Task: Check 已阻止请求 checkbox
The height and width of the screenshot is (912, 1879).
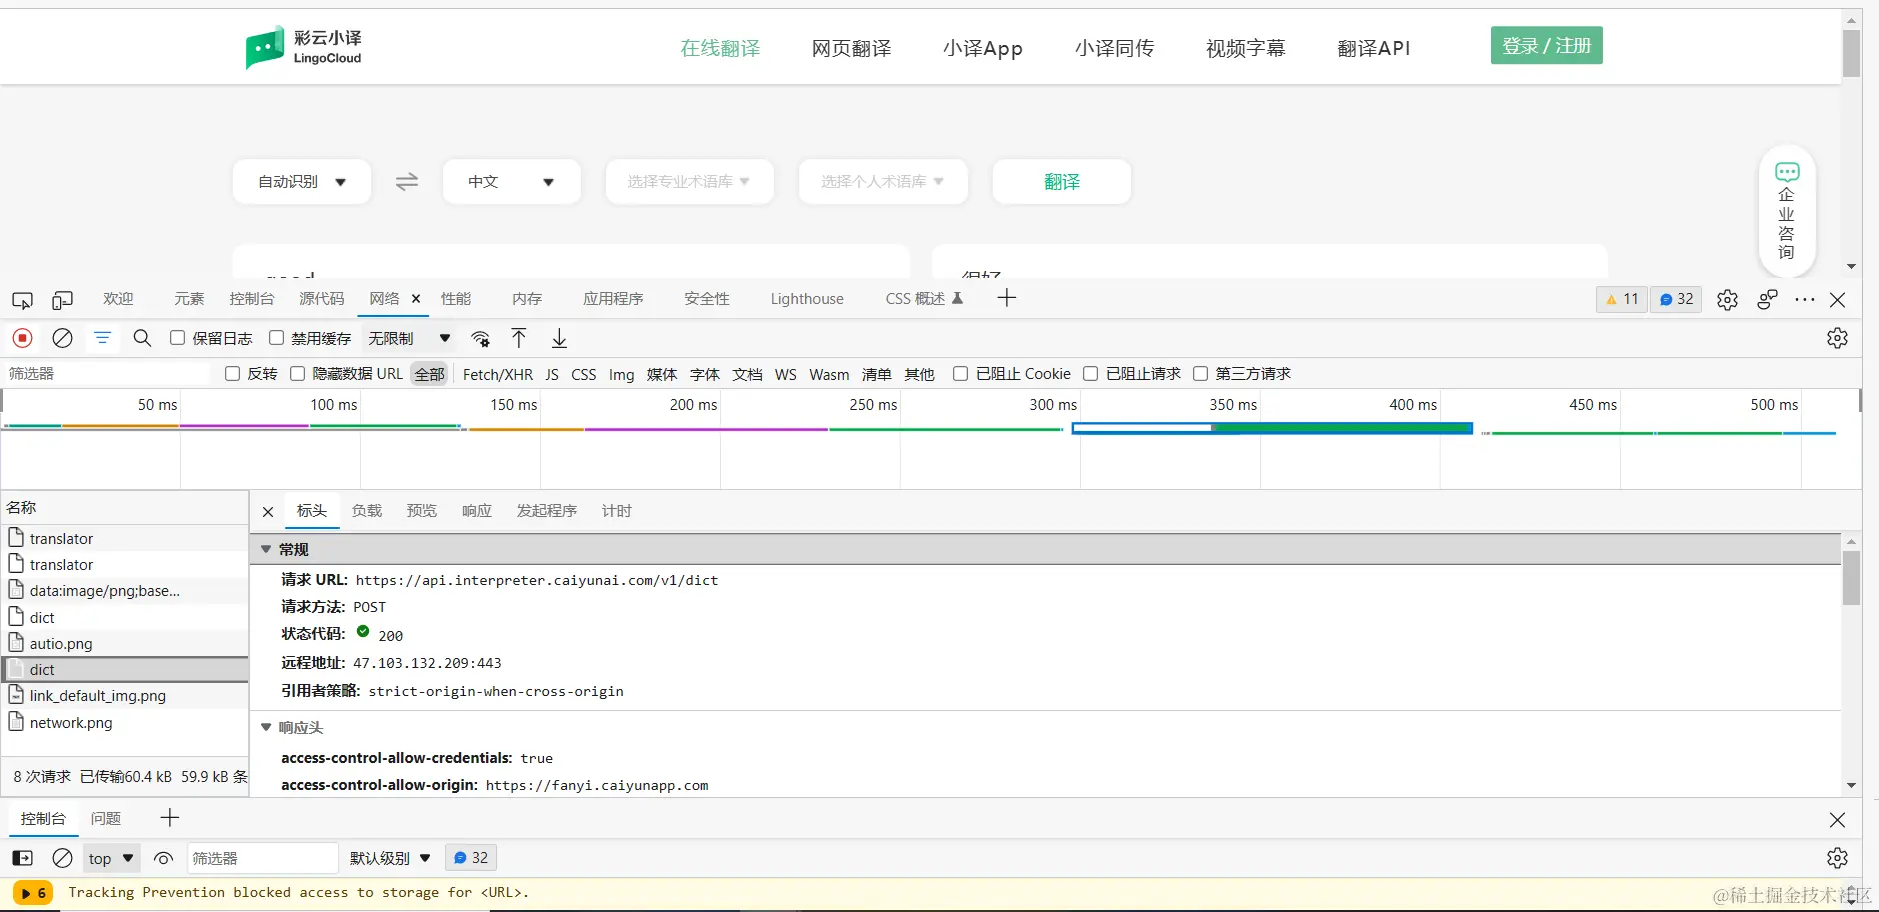Action: coord(1090,374)
